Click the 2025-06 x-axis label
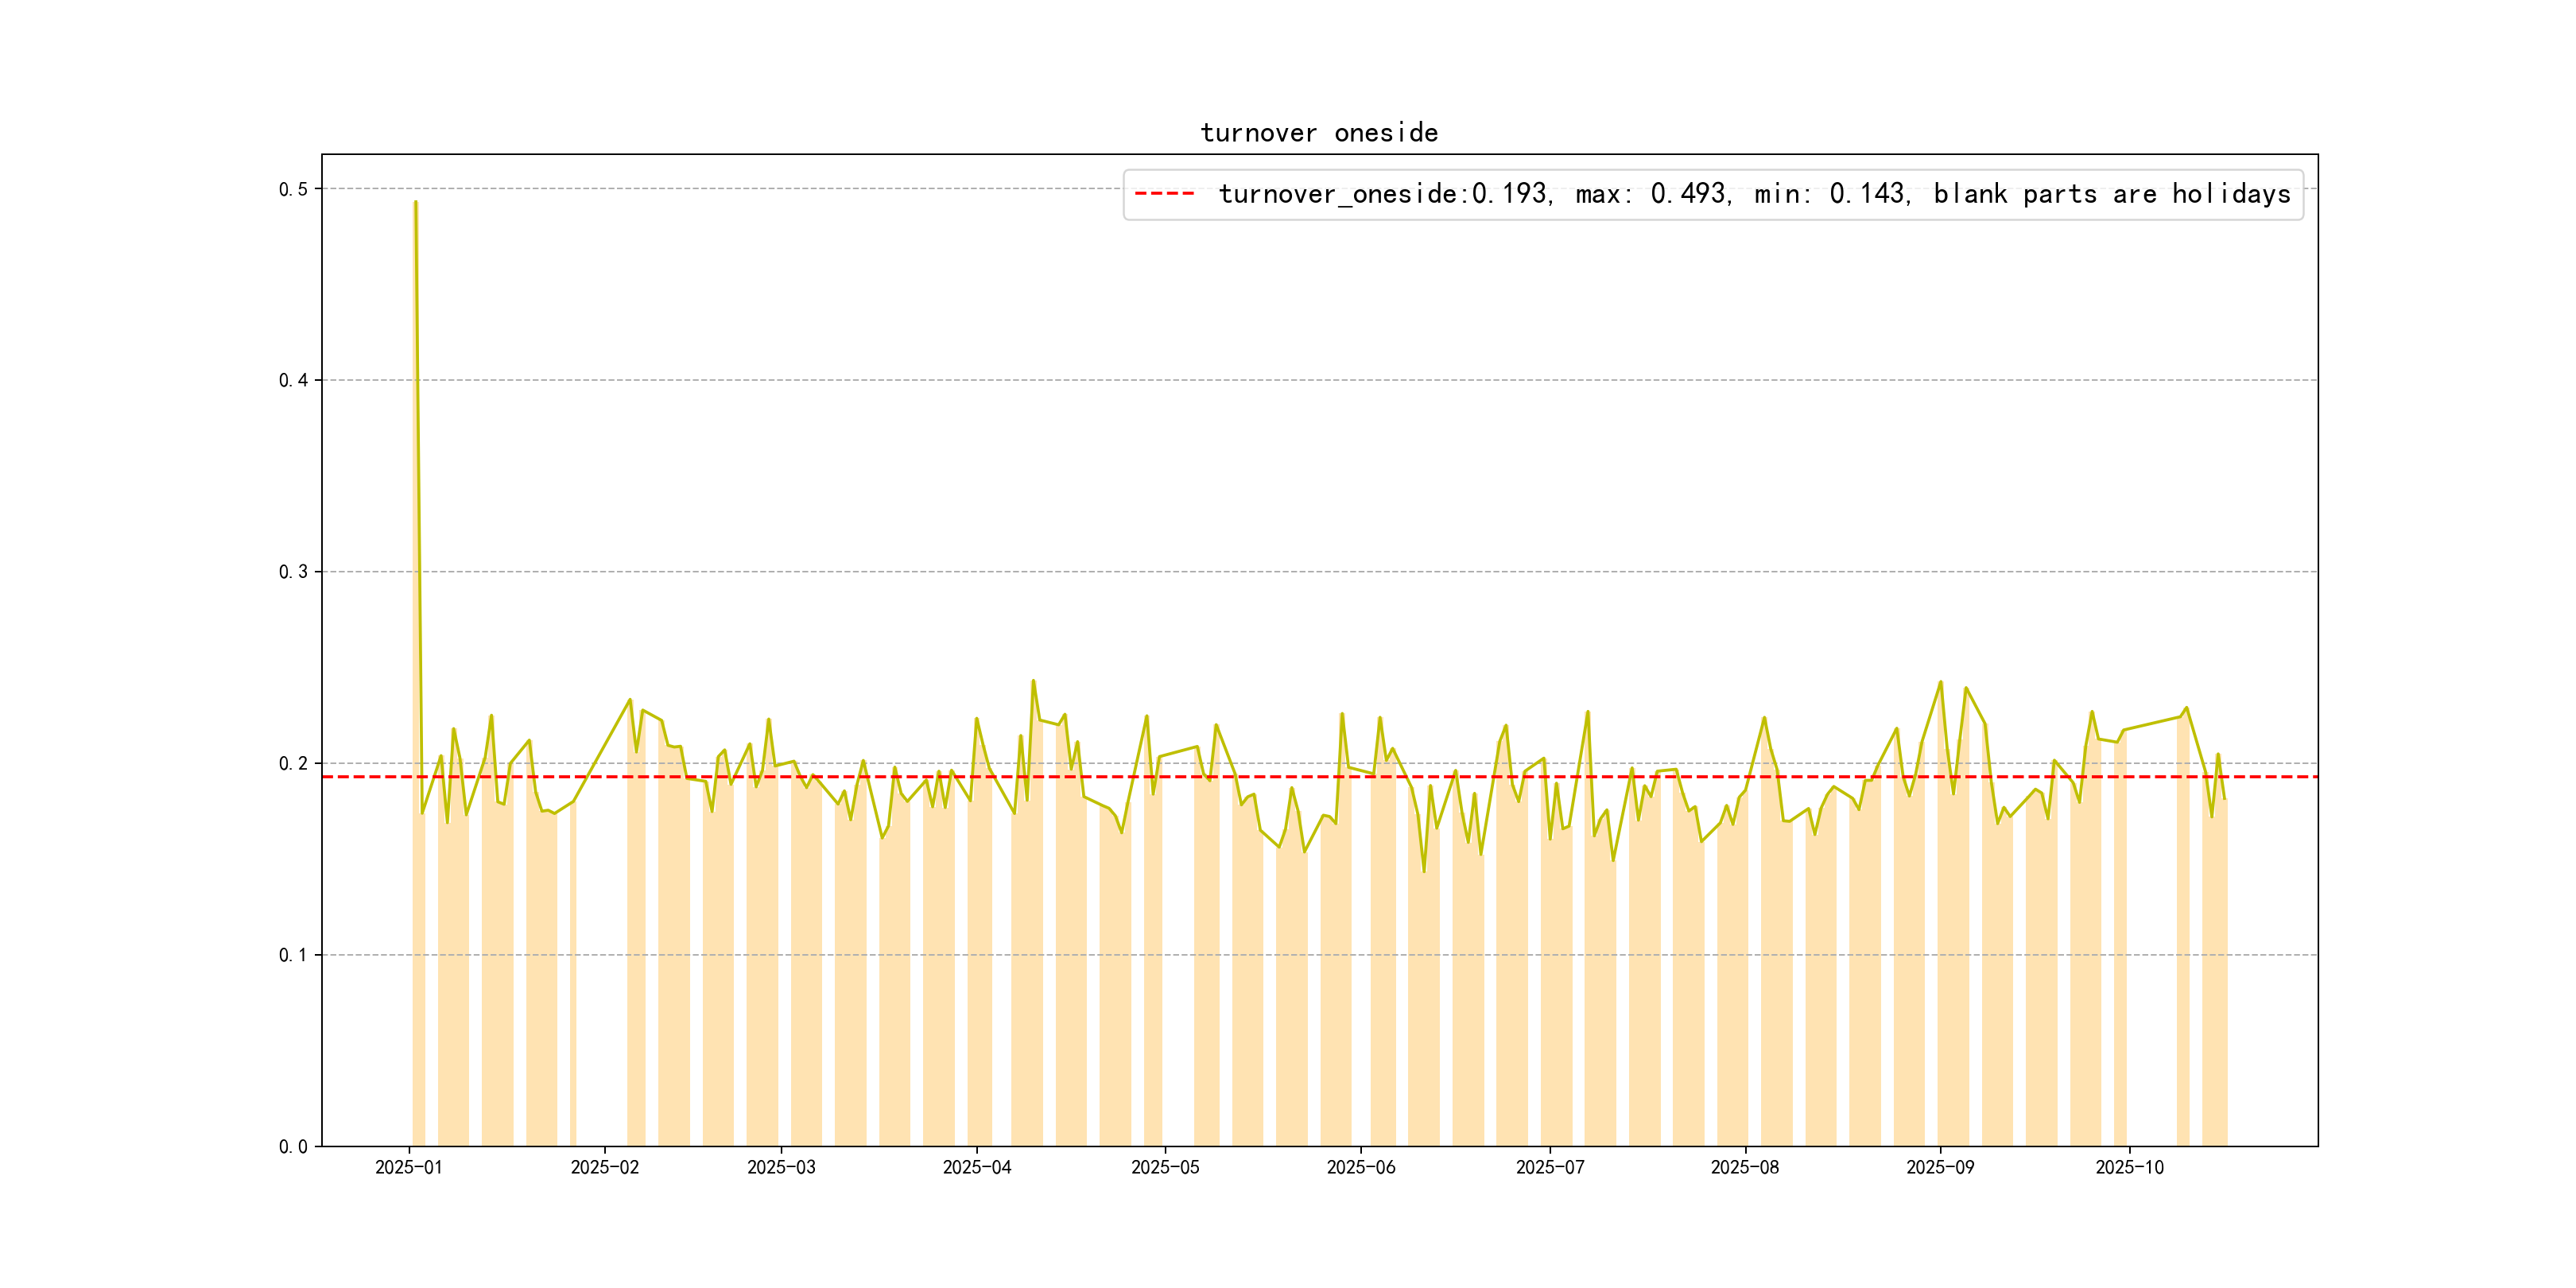The width and height of the screenshot is (2576, 1288). (x=1360, y=1167)
